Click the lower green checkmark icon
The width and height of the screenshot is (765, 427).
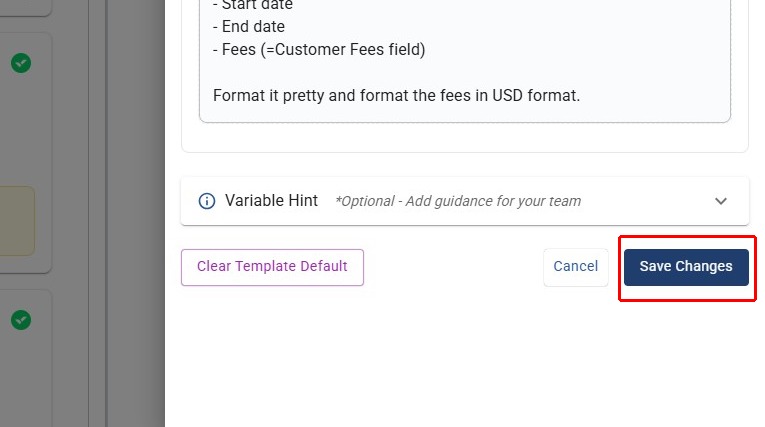[x=21, y=320]
